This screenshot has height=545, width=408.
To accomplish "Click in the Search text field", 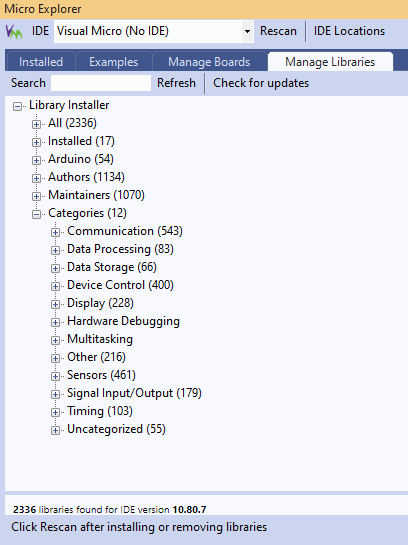I will [x=101, y=83].
